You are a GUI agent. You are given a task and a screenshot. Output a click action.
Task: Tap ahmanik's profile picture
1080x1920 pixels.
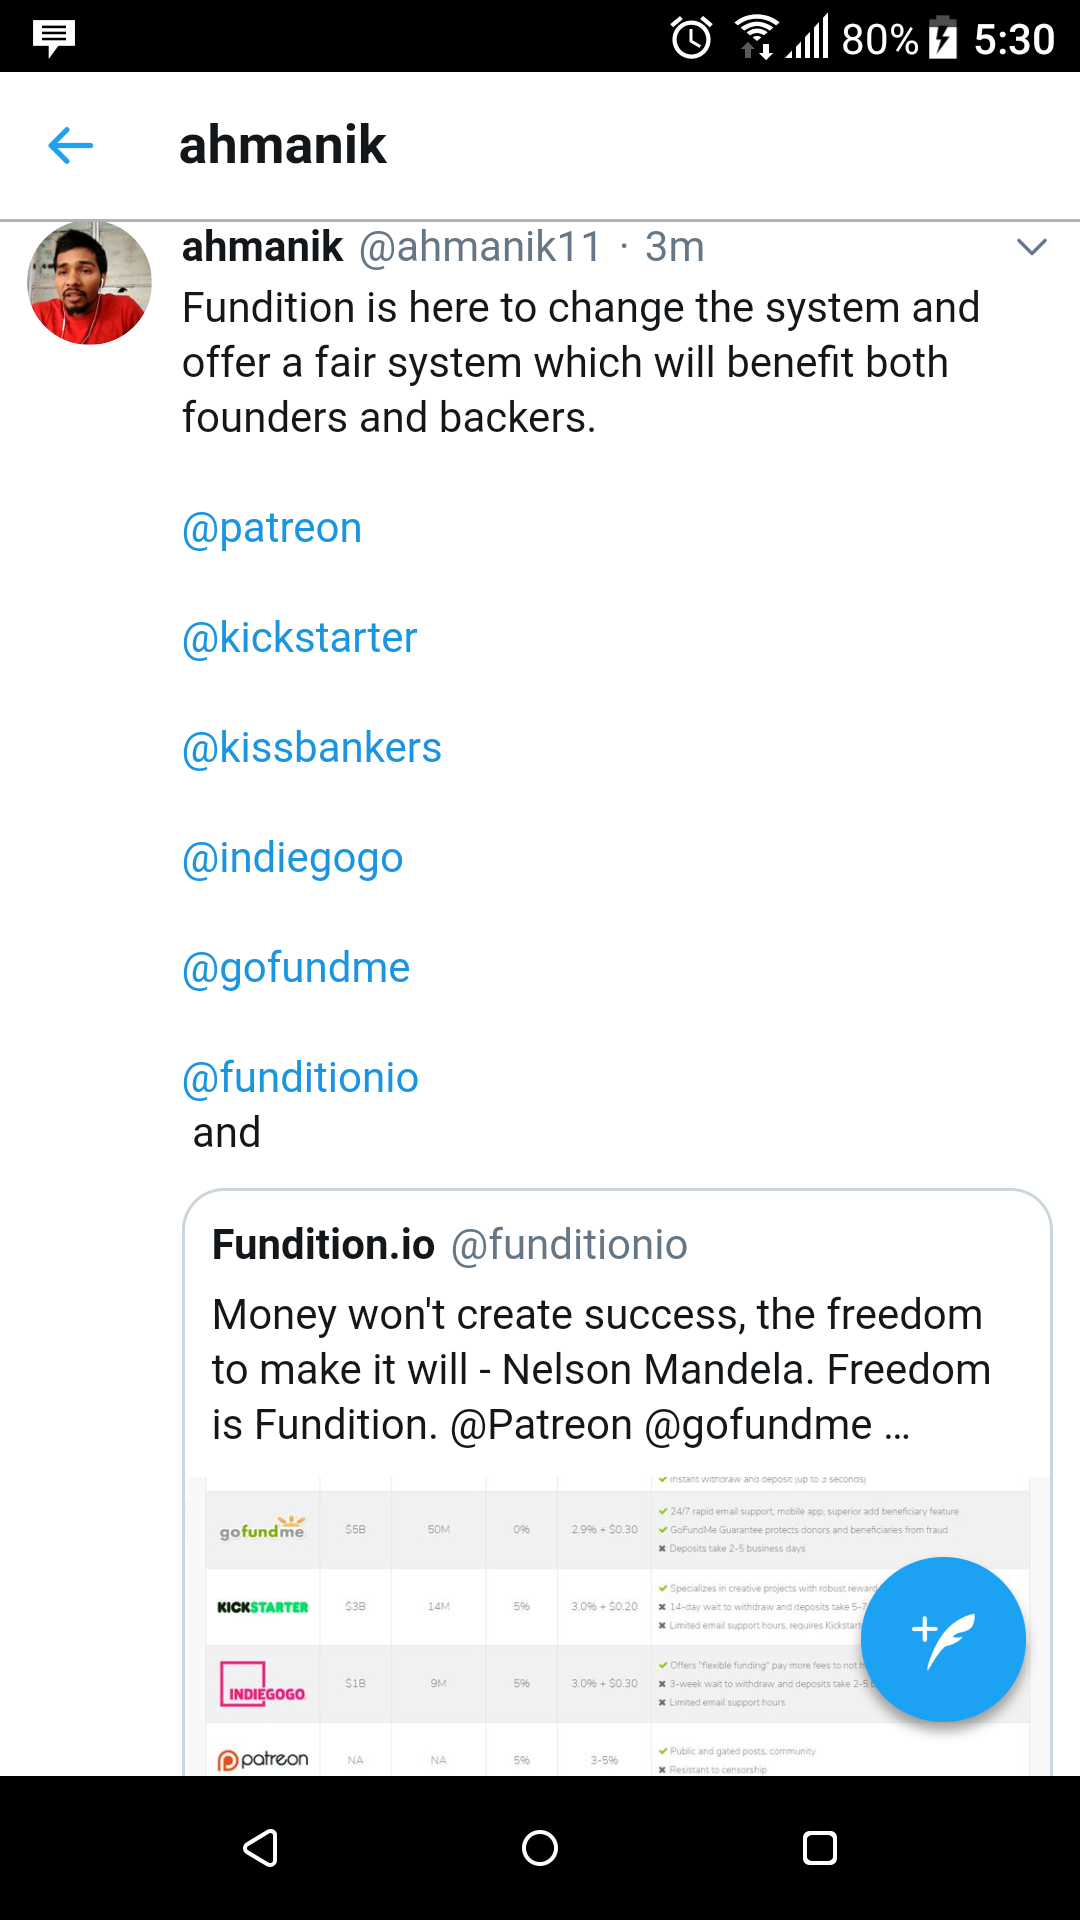[90, 283]
